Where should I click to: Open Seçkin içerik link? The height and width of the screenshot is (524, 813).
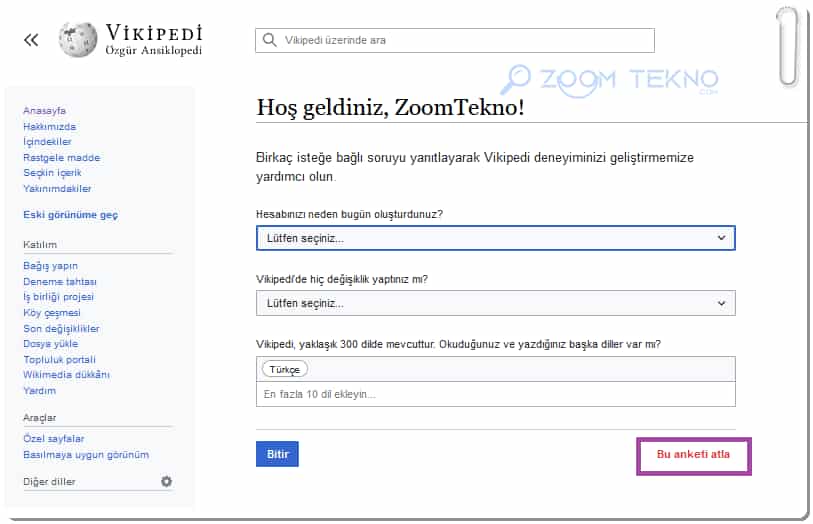[x=52, y=173]
